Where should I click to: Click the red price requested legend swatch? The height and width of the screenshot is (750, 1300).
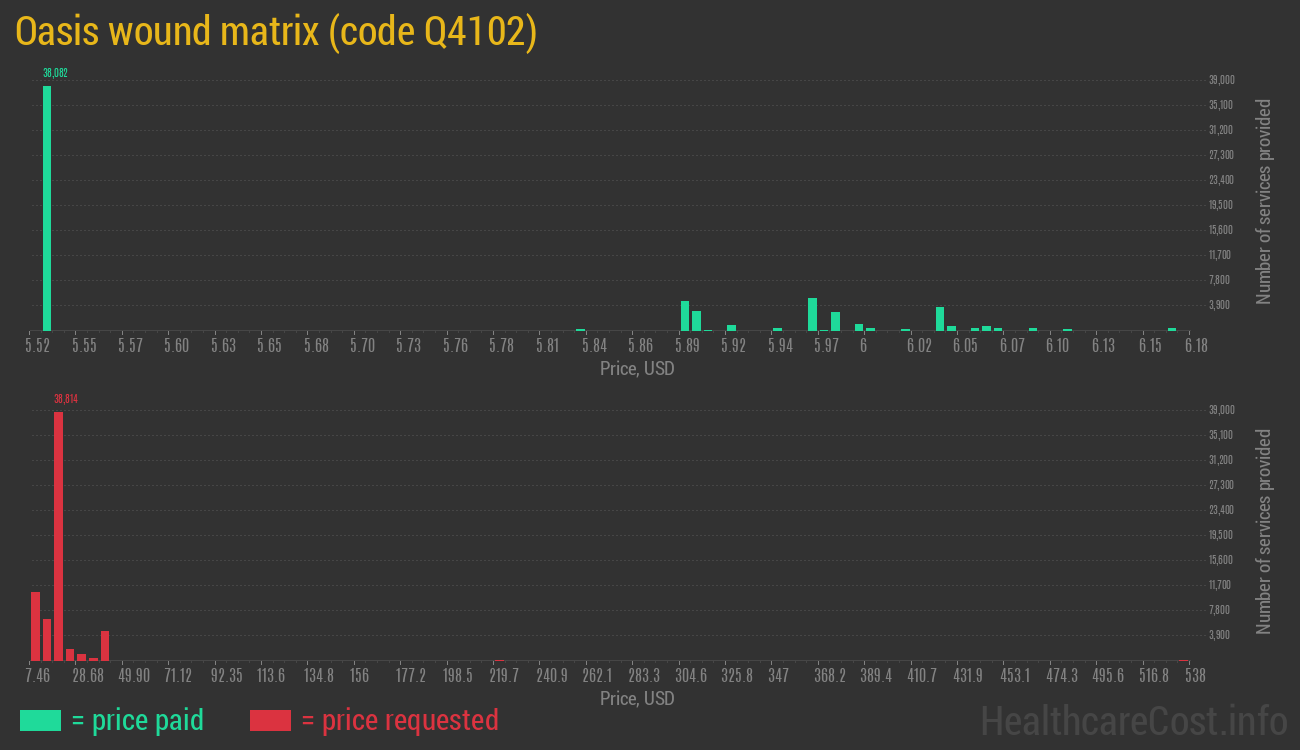click(x=270, y=720)
